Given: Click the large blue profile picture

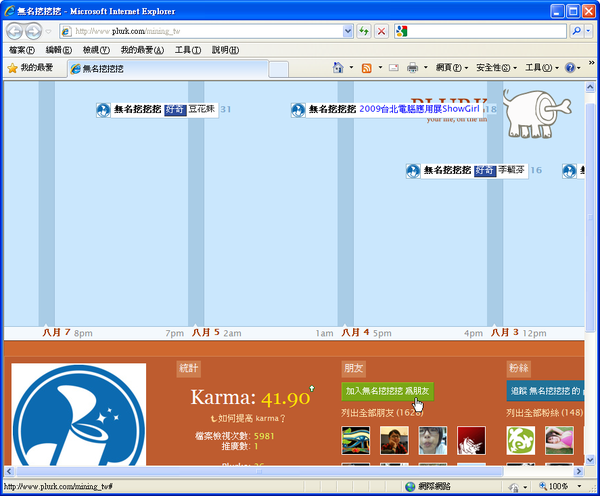Looking at the screenshot, I should pyautogui.click(x=79, y=414).
